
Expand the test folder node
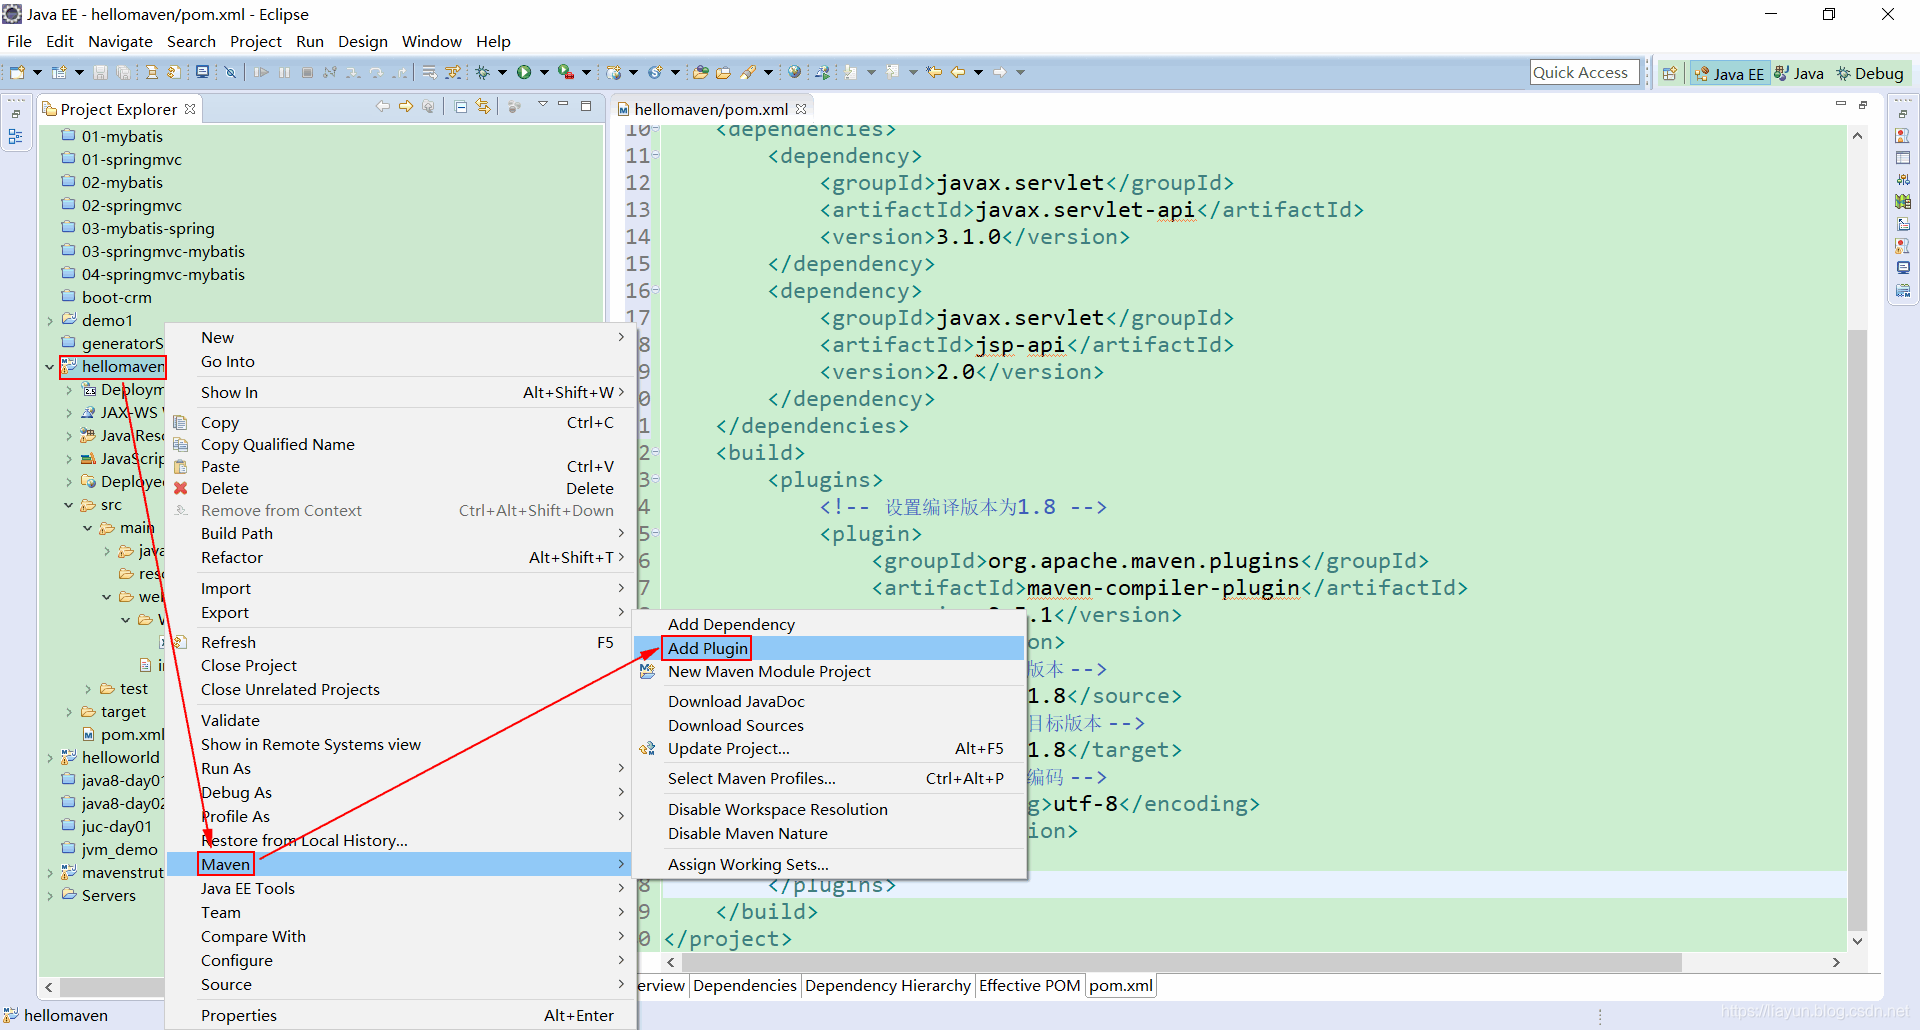click(x=87, y=689)
